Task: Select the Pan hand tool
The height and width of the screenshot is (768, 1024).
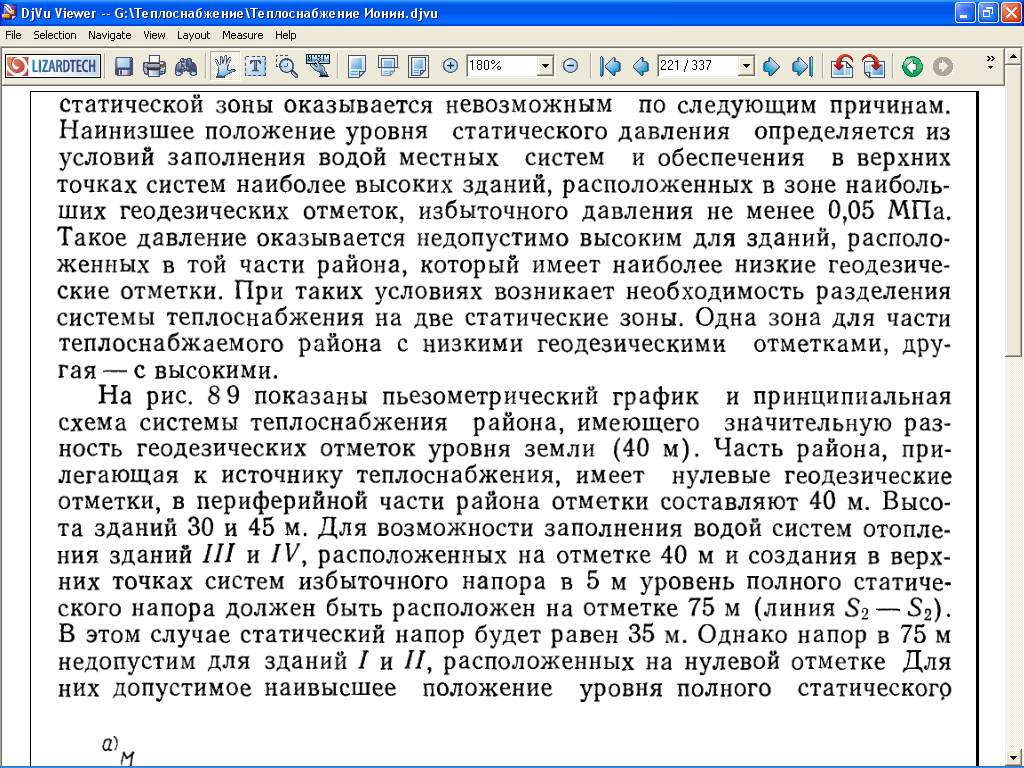Action: [x=224, y=66]
